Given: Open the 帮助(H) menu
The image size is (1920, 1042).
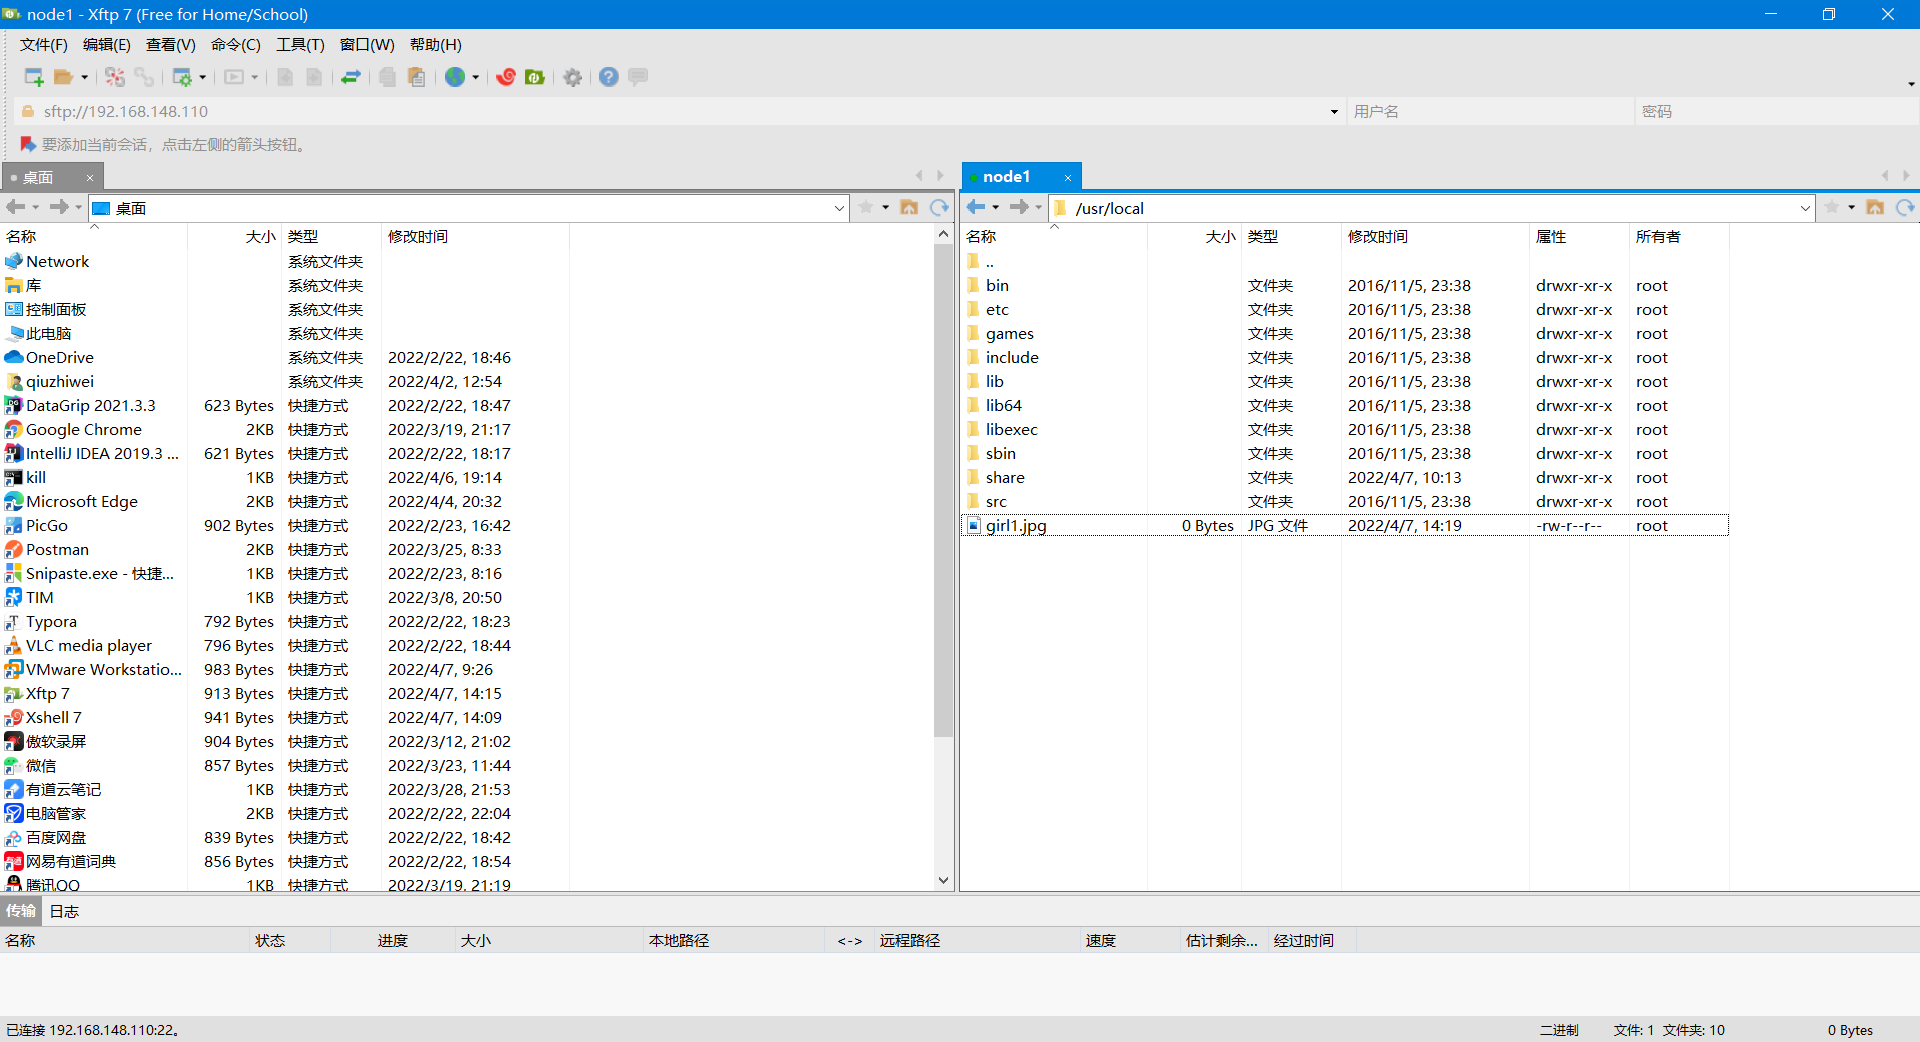Looking at the screenshot, I should tap(436, 45).
